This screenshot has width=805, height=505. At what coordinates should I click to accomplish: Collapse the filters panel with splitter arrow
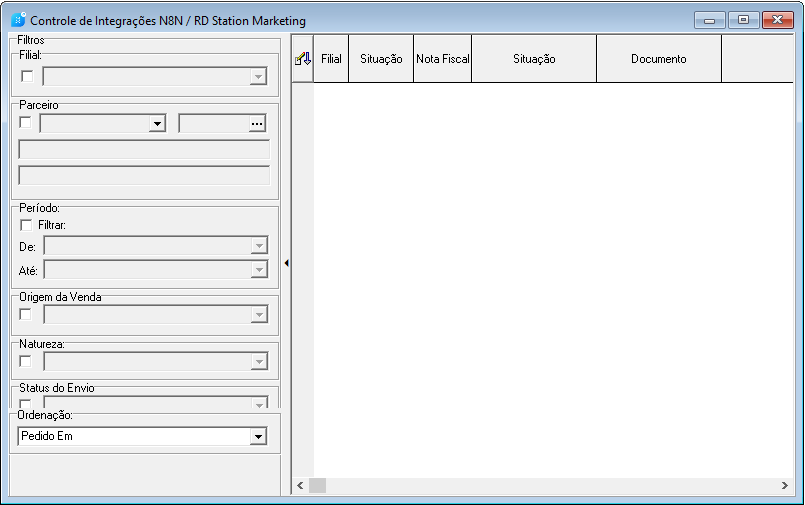(x=286, y=263)
